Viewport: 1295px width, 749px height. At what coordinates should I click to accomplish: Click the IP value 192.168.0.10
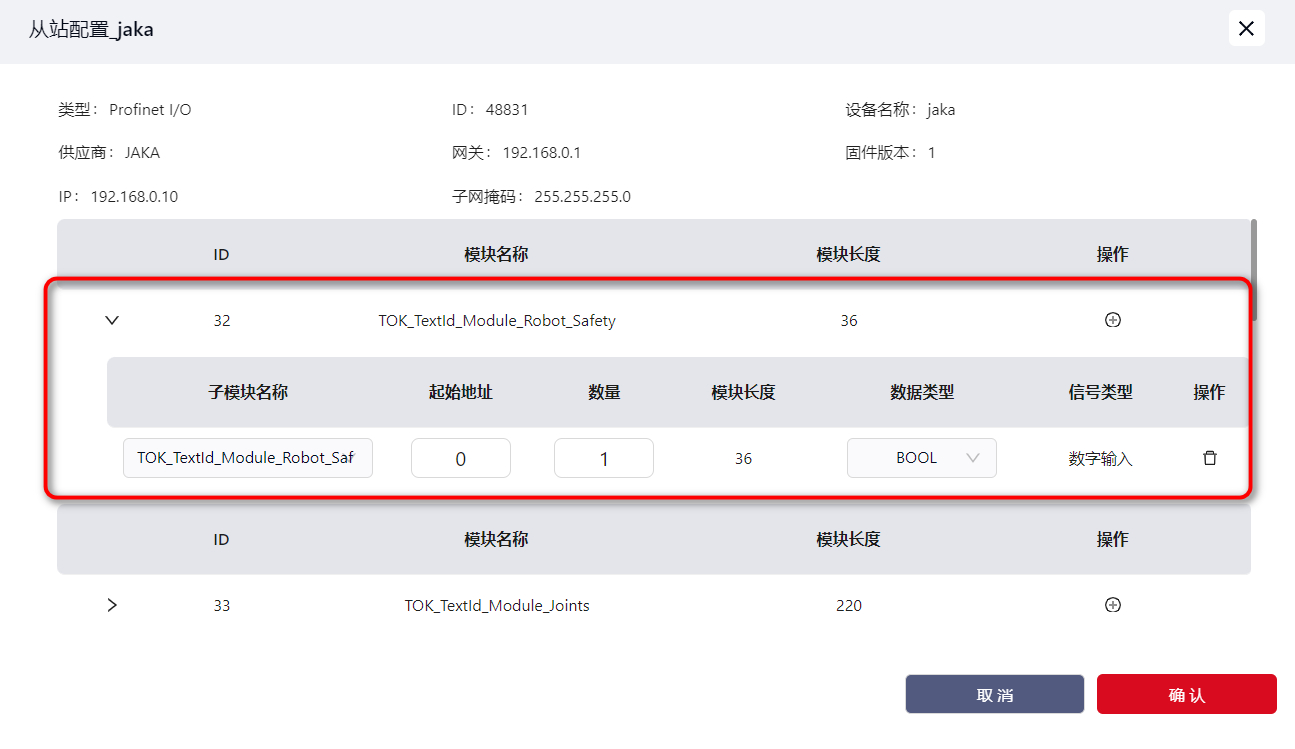pos(134,196)
